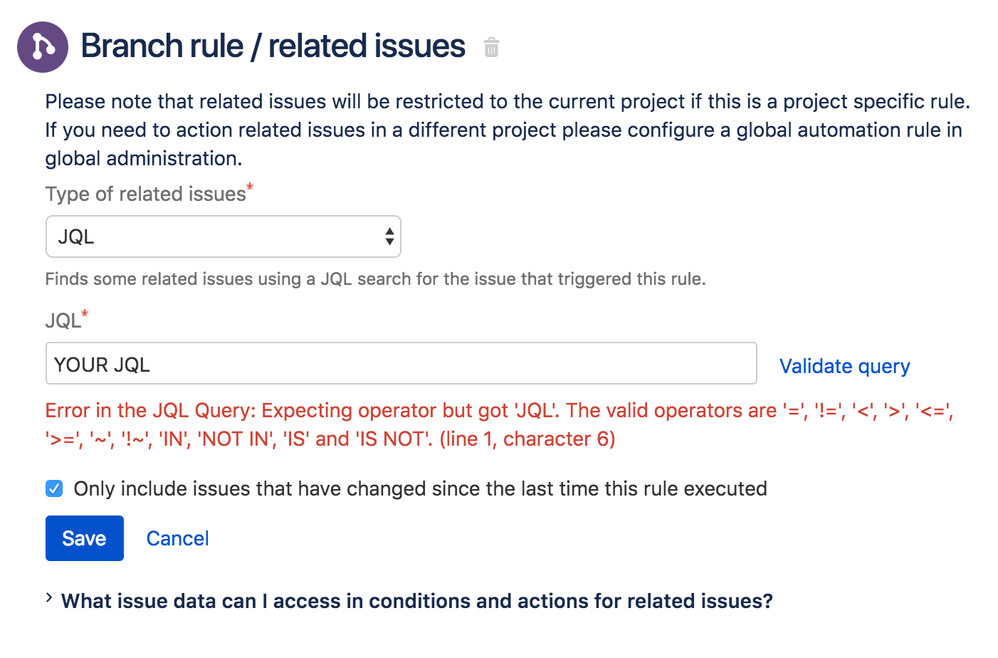Cancel the branch rule changes
The height and width of the screenshot is (658, 998).
click(178, 538)
